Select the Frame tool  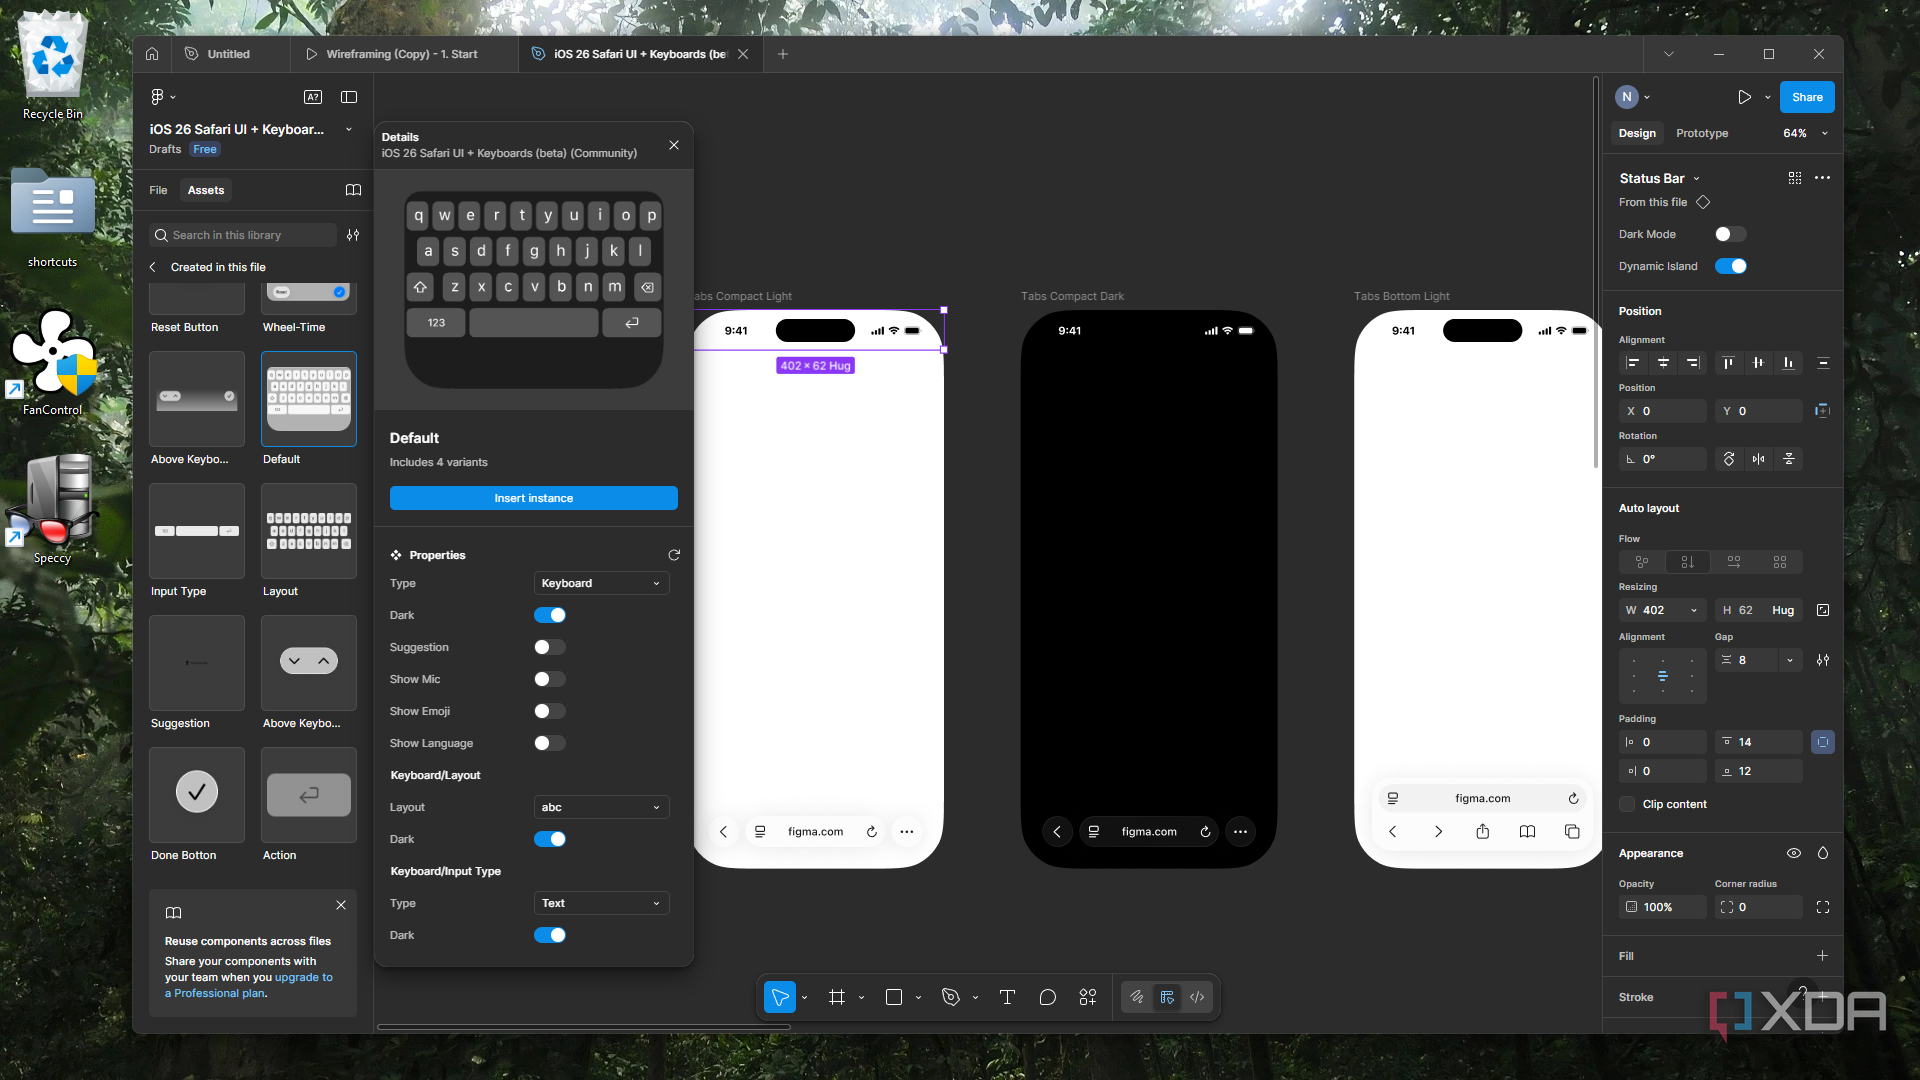point(837,997)
